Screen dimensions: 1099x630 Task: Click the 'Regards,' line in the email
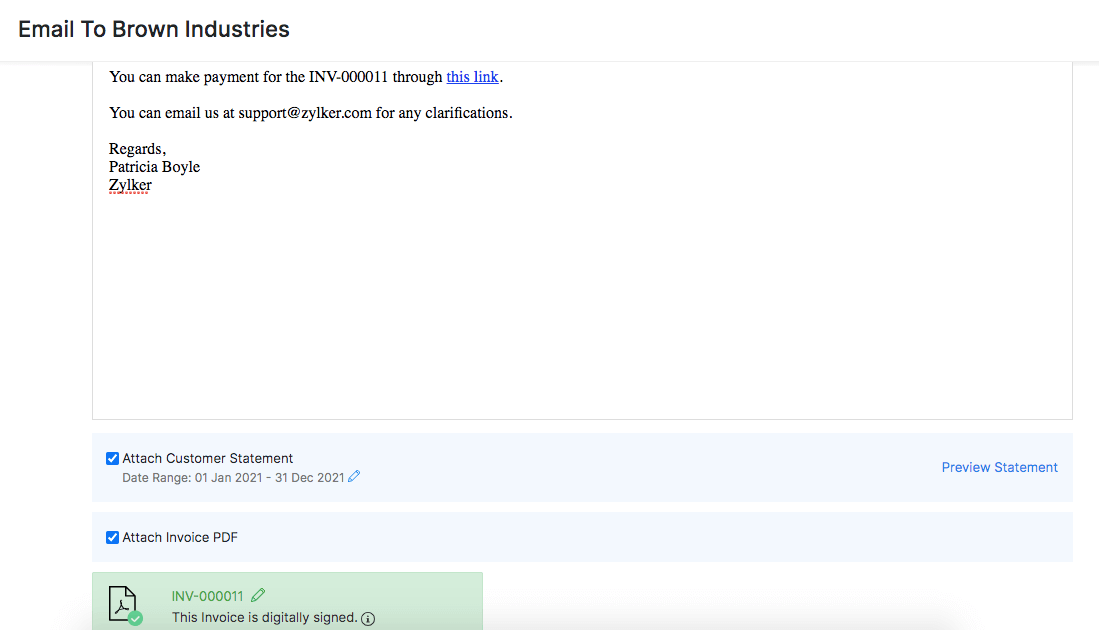coord(137,149)
